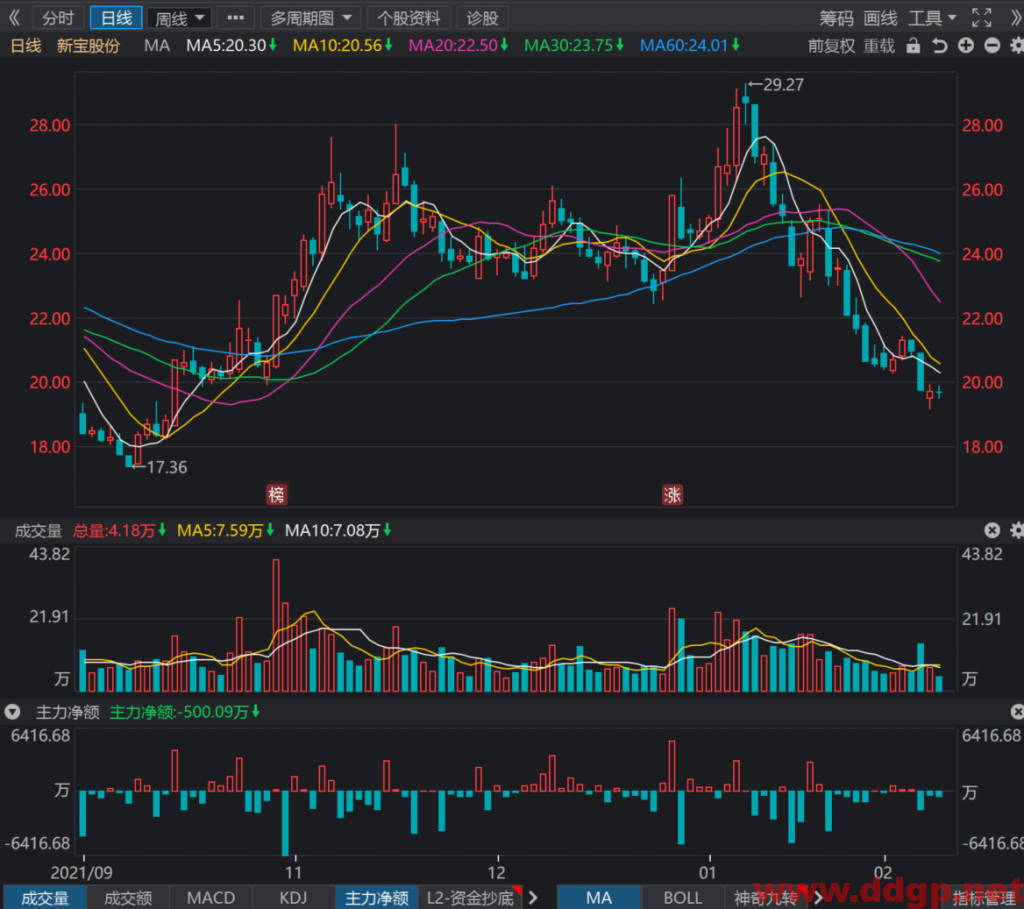
Task: Click the 11 month axis marker
Action: click(294, 872)
